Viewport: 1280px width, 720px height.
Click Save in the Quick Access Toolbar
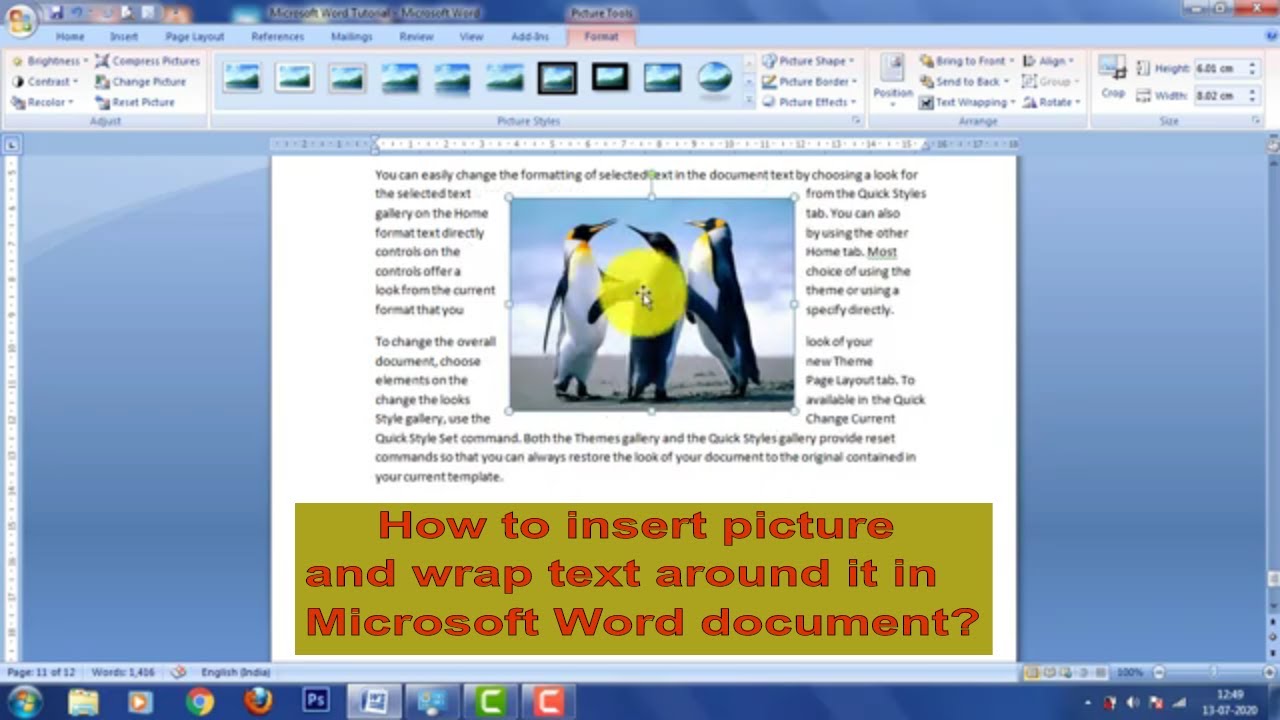point(56,13)
